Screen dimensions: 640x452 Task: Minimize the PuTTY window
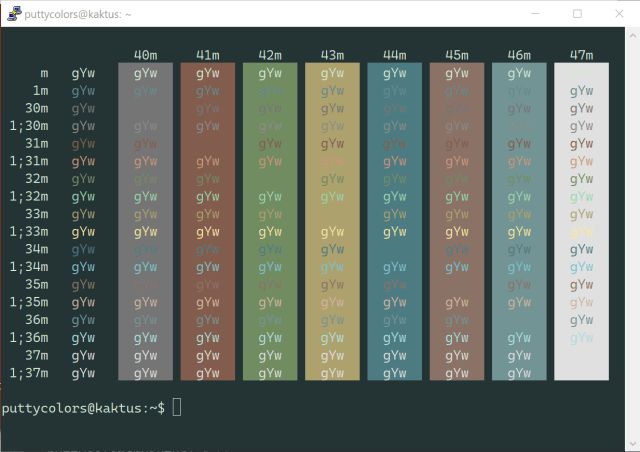pyautogui.click(x=530, y=14)
